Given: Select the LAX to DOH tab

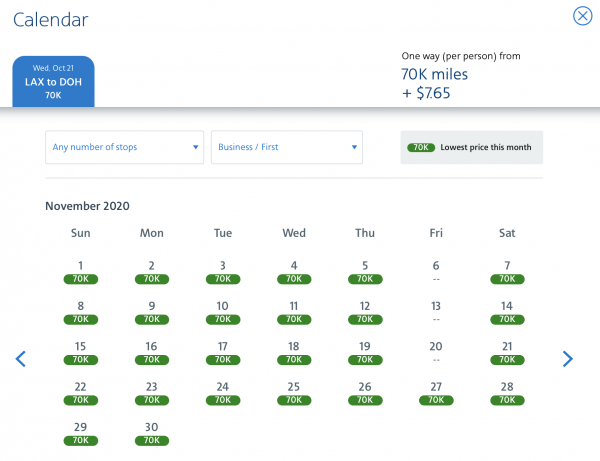Looking at the screenshot, I should pyautogui.click(x=53, y=82).
